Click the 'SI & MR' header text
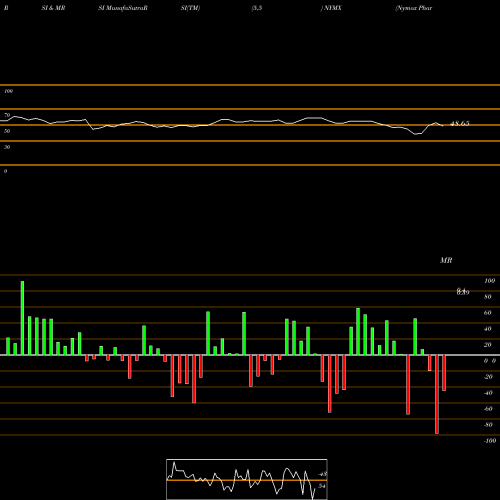Viewport: 500px width, 500px height. (53, 8)
